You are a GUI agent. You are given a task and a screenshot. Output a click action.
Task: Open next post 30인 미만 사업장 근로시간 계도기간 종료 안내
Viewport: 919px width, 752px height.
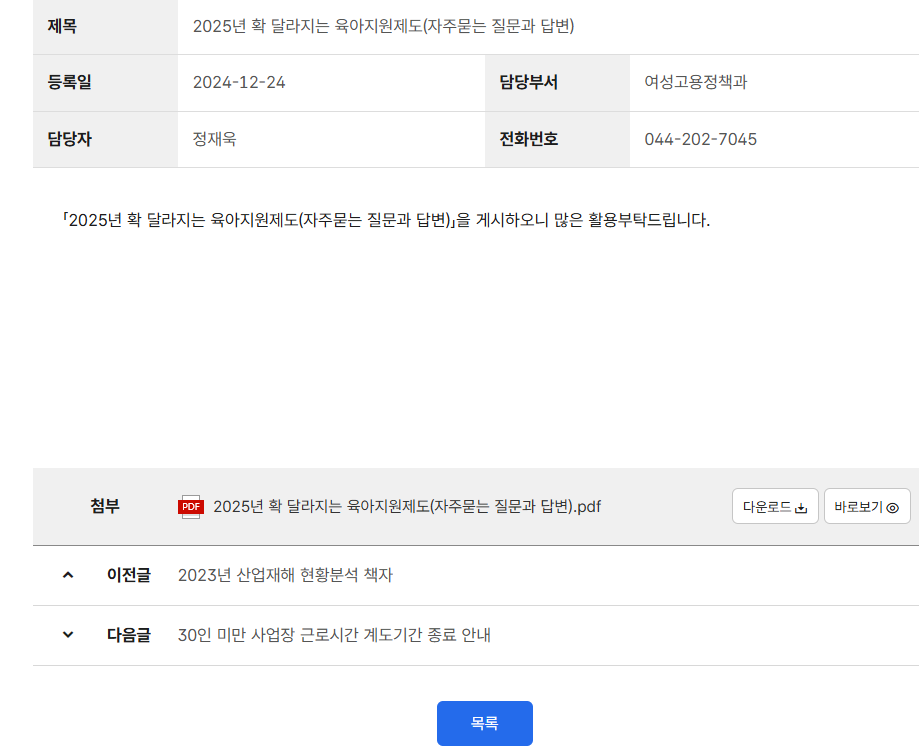pos(334,635)
